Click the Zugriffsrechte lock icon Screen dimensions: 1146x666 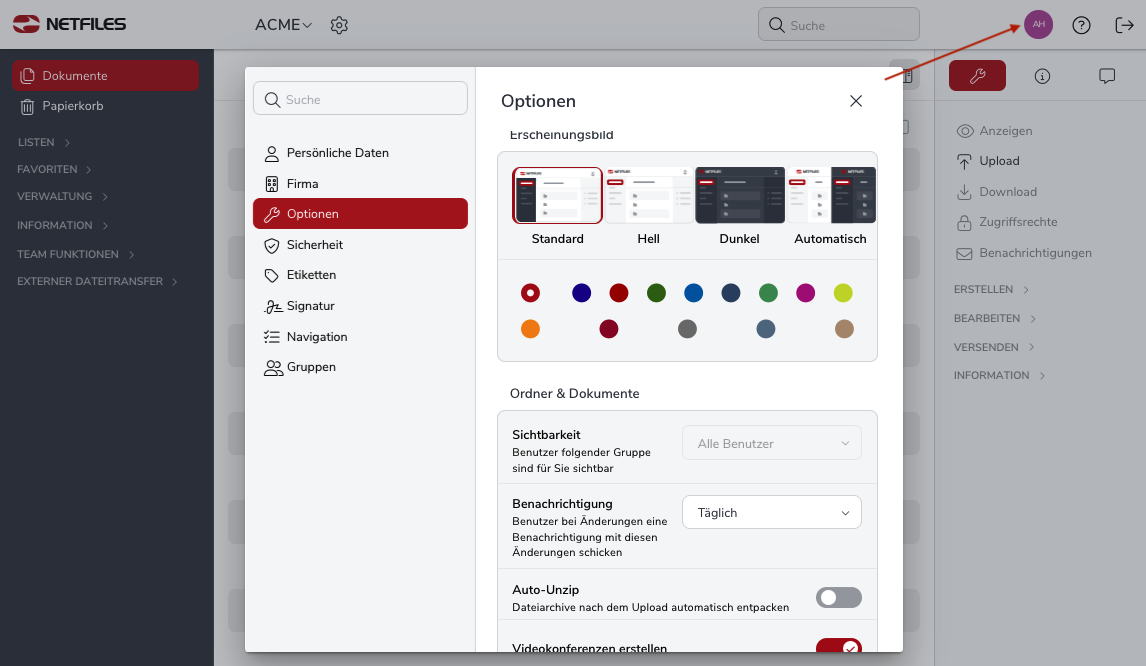[x=964, y=222]
